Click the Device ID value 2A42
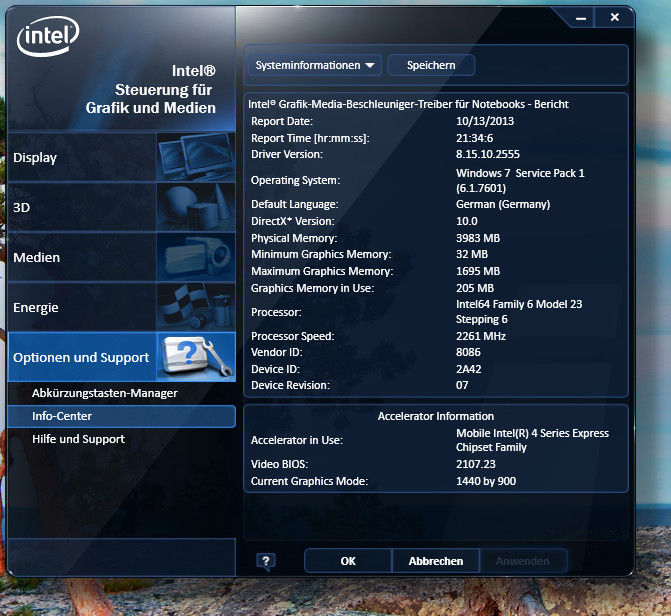The image size is (671, 616). (469, 369)
